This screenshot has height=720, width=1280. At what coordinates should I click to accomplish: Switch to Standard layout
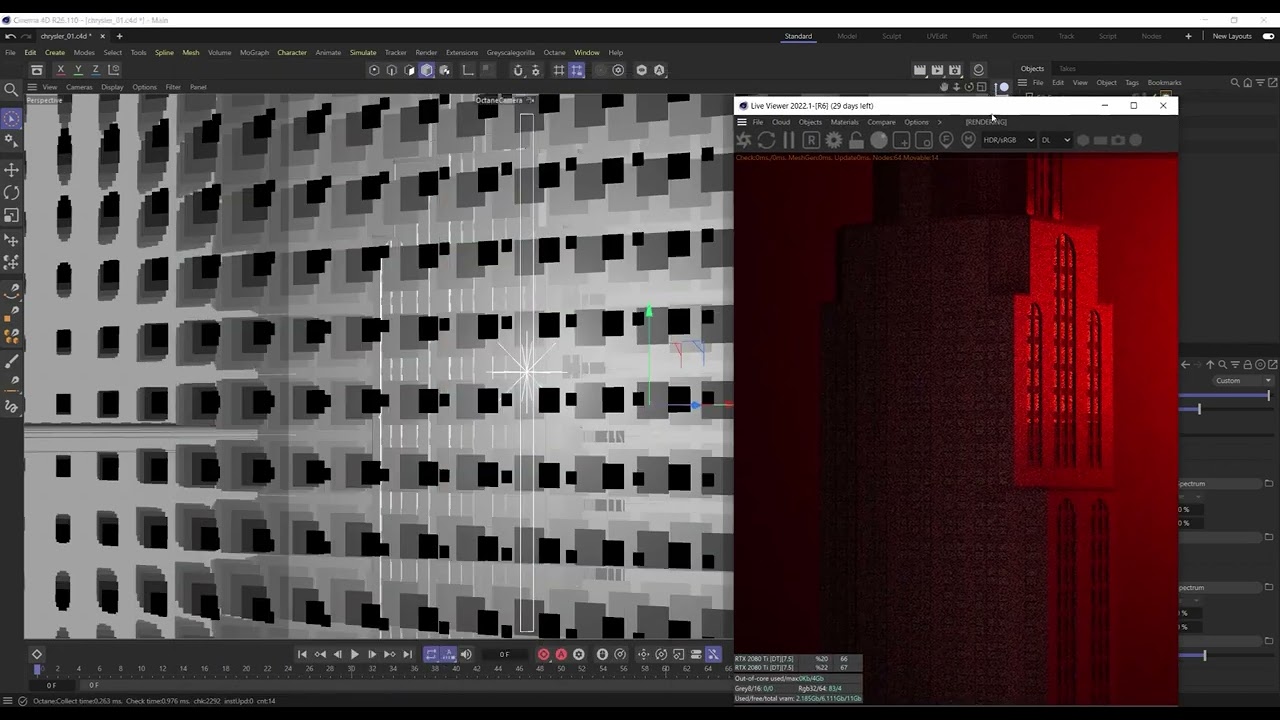coord(798,36)
